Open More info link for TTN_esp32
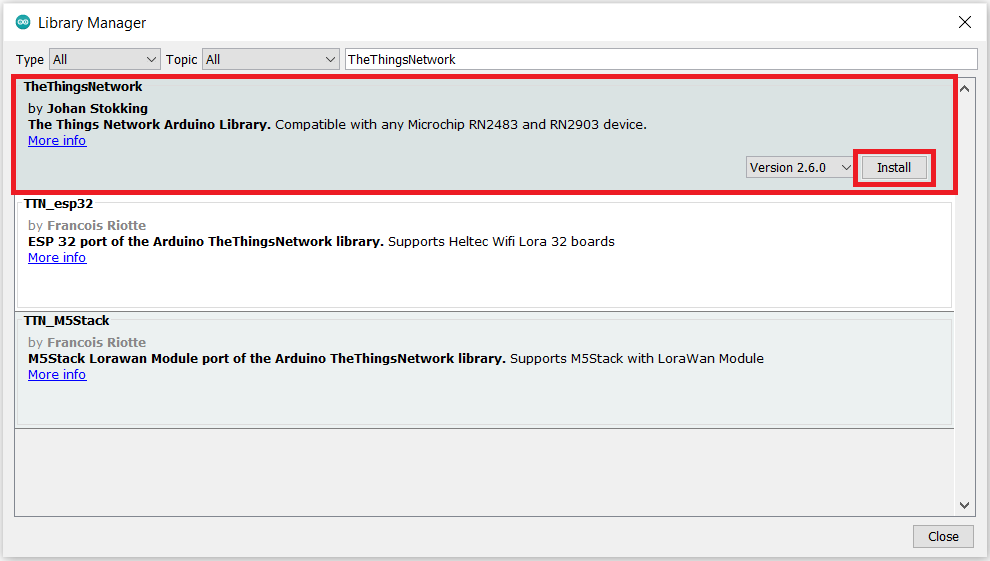The image size is (990, 561). pos(57,257)
